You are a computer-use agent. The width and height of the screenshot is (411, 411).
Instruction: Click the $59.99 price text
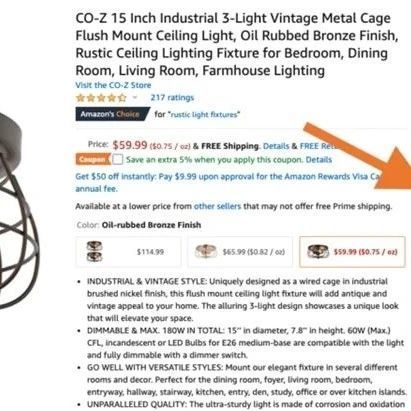pos(130,145)
